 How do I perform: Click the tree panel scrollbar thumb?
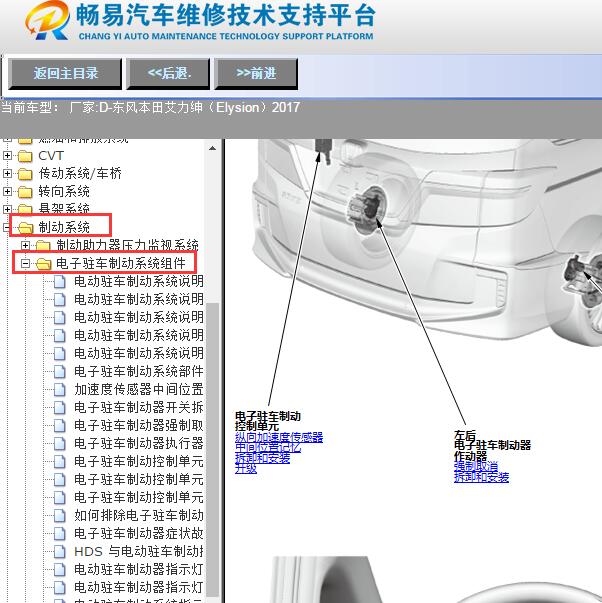pos(212,448)
